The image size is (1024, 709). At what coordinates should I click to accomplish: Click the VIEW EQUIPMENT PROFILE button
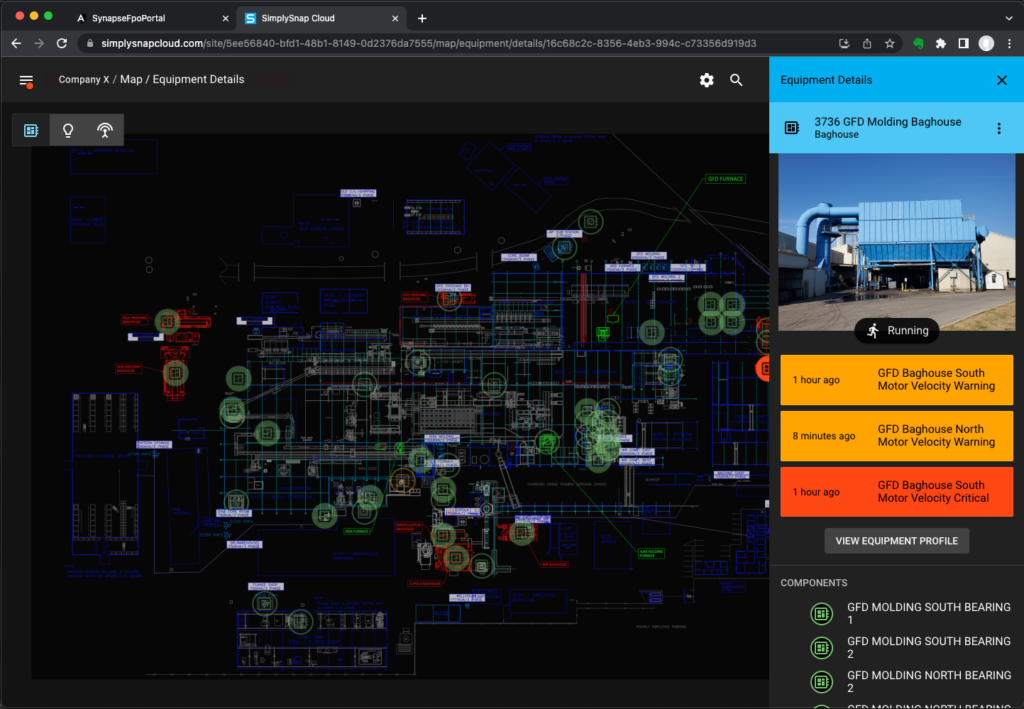pyautogui.click(x=896, y=540)
